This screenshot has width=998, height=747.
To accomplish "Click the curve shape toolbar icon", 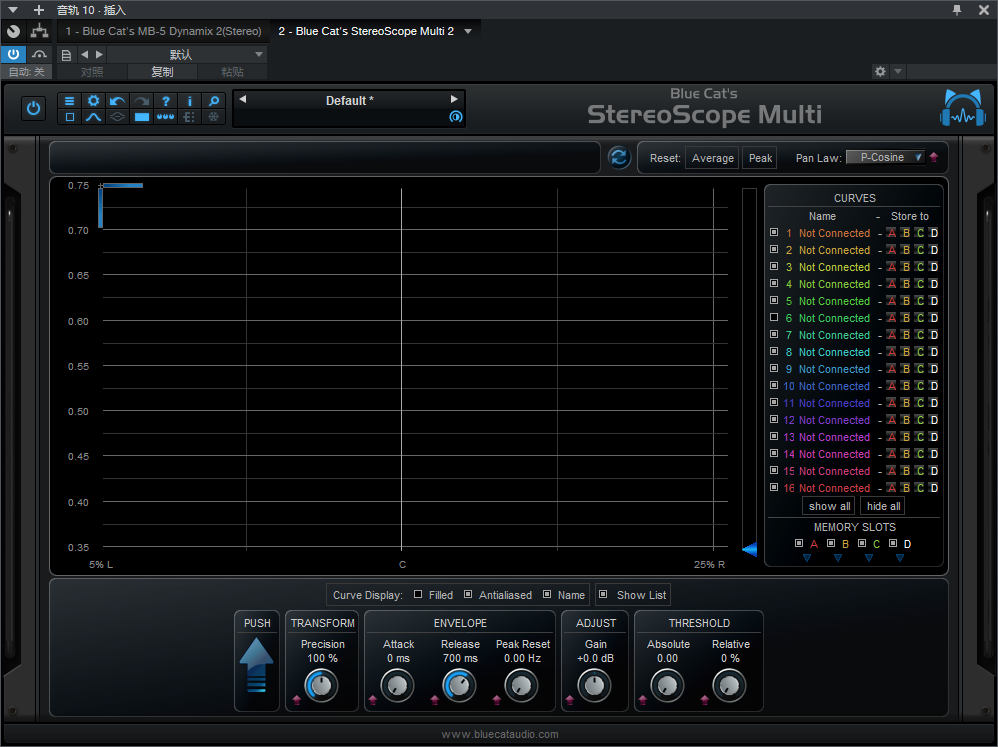I will coord(94,117).
